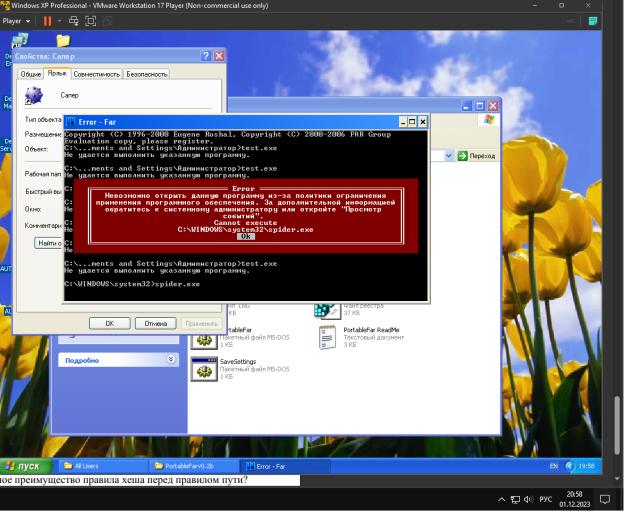Open the folder icon on the XP desktop

coord(63,41)
